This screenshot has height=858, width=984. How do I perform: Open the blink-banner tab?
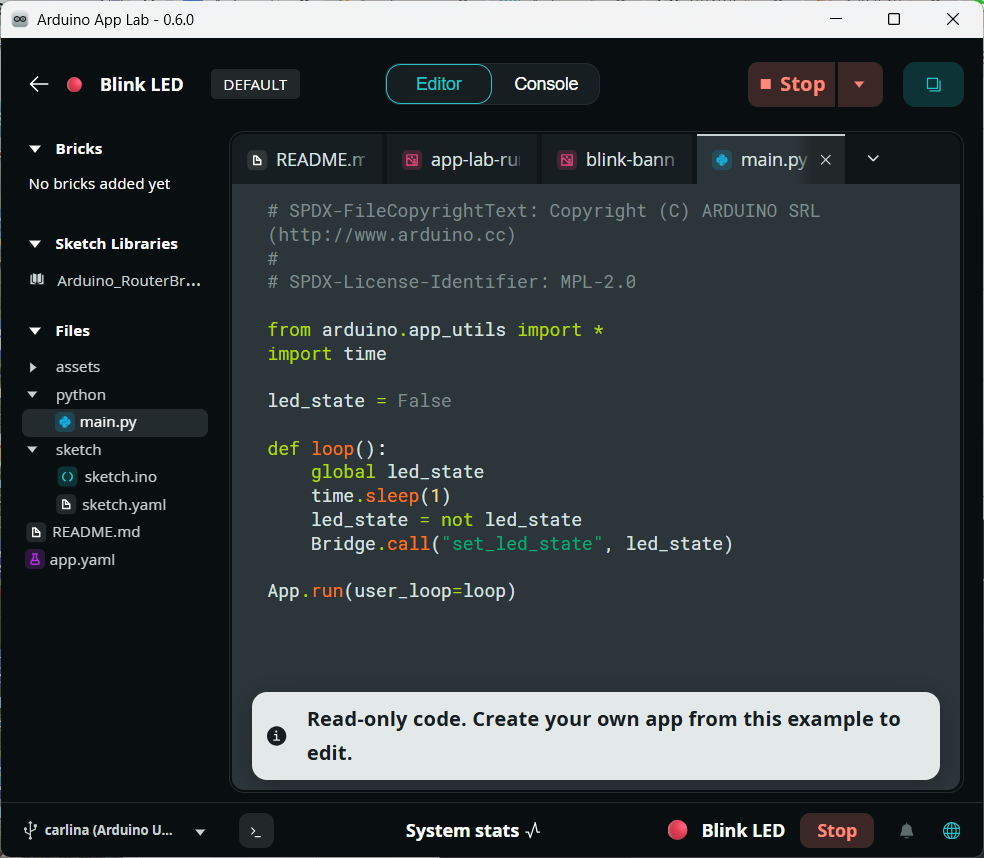[617, 160]
